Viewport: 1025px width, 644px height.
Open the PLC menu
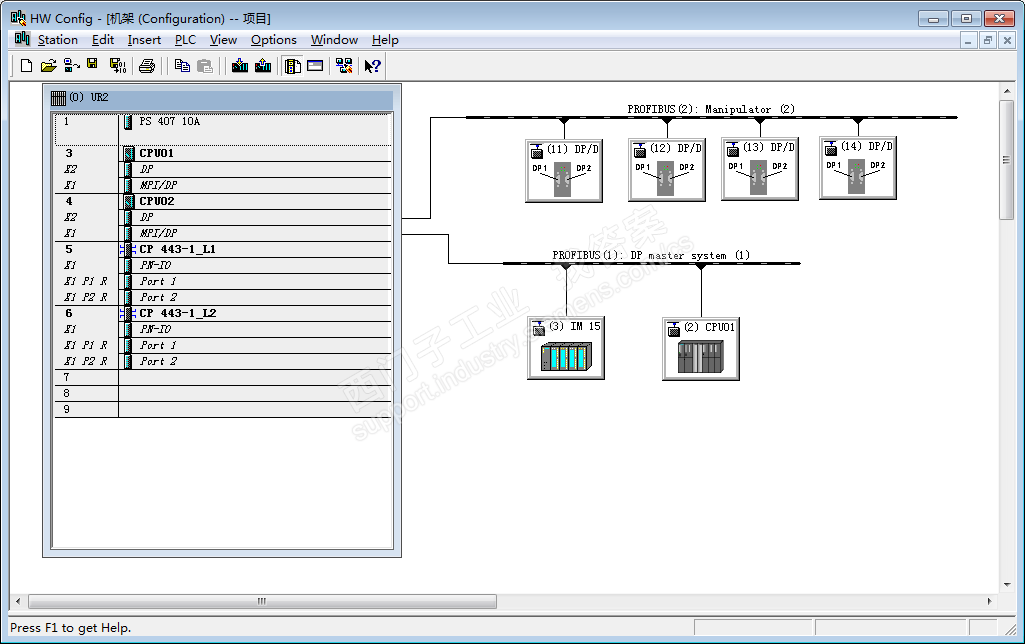[x=185, y=40]
